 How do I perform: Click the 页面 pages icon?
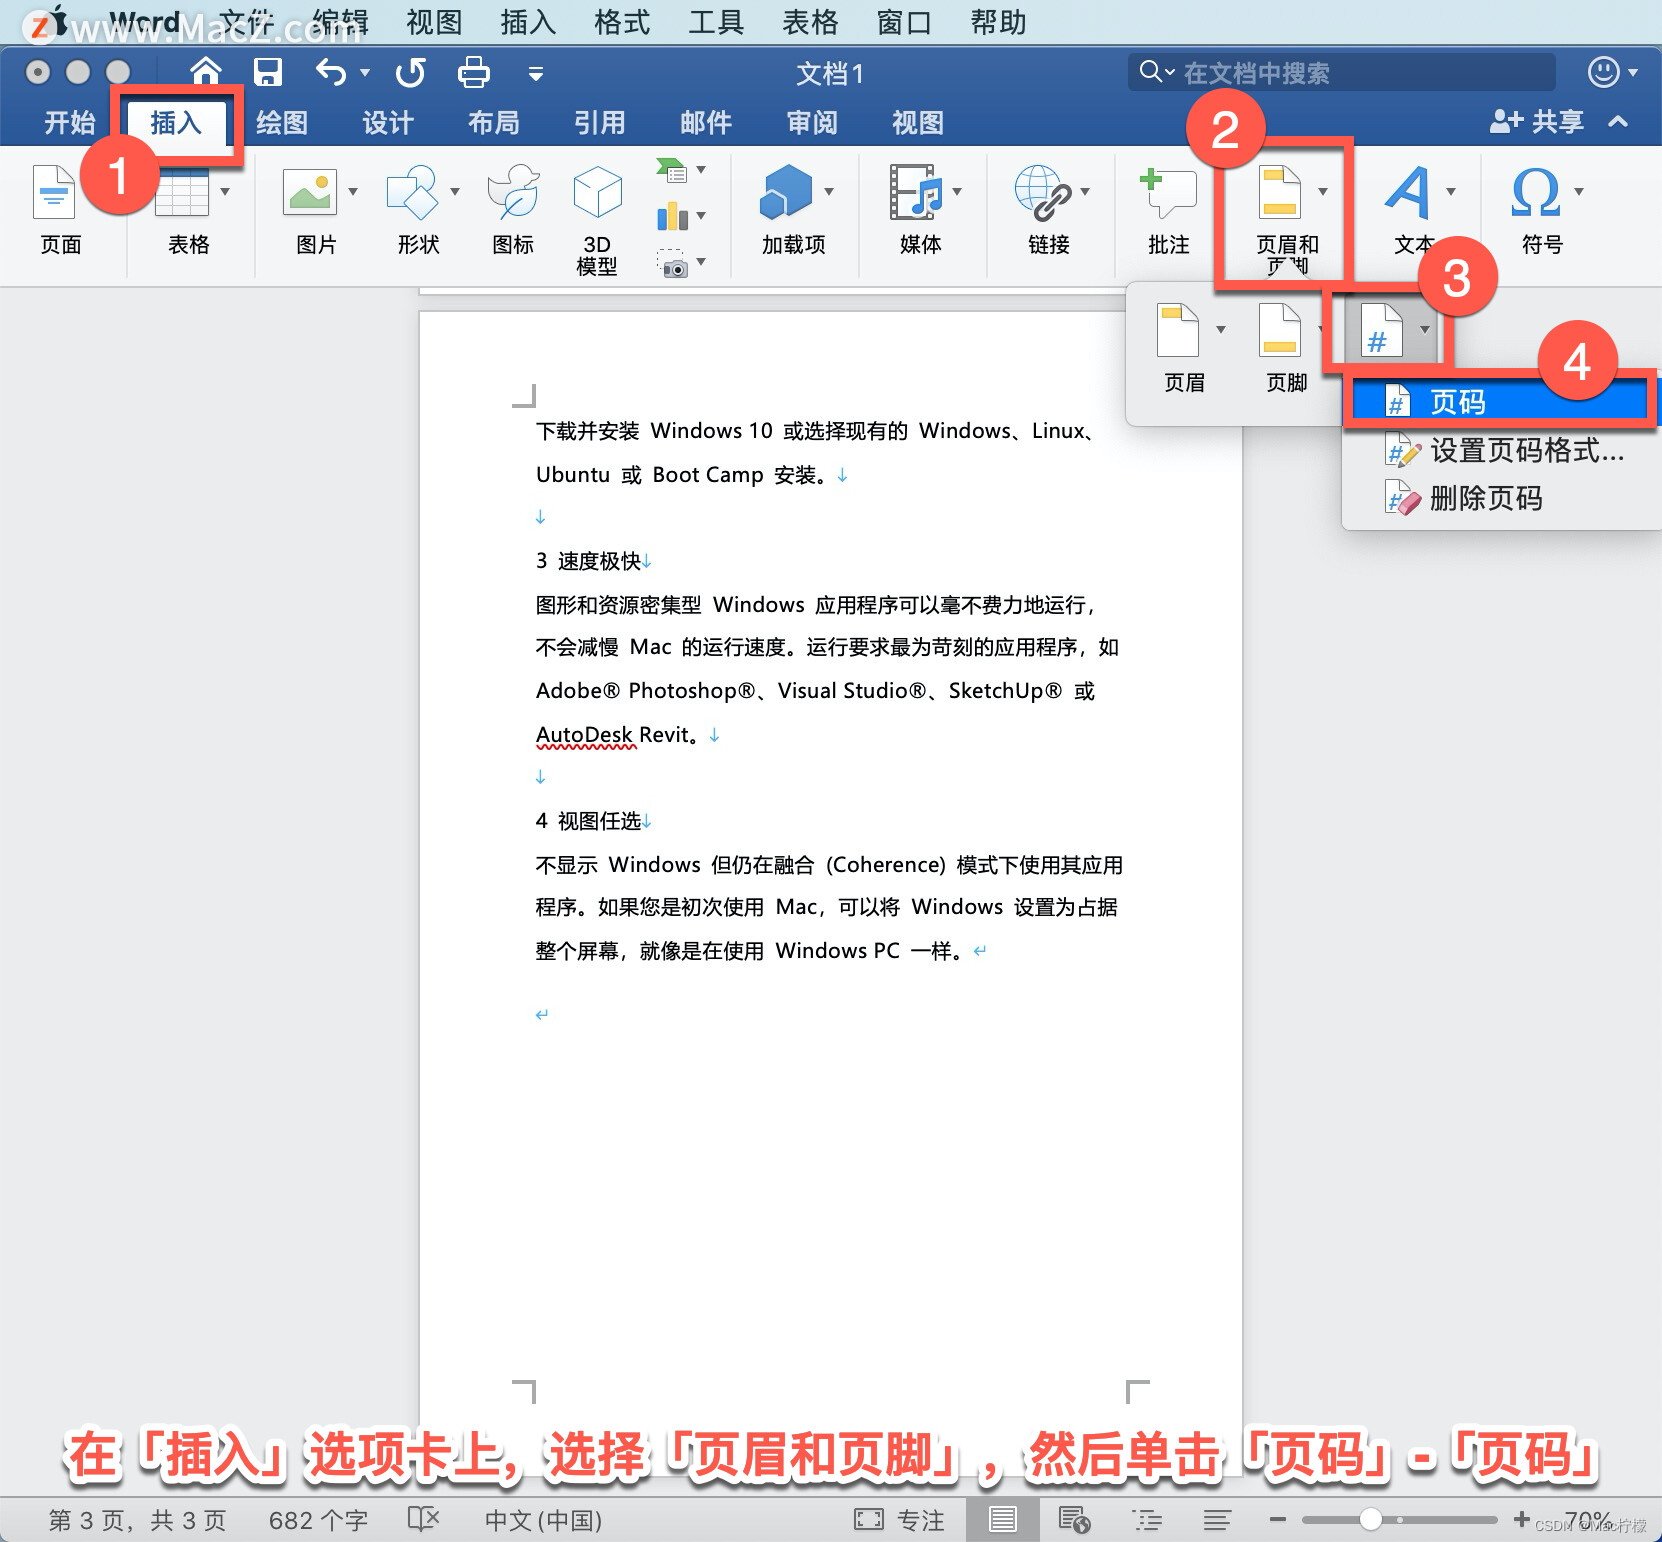(55, 191)
